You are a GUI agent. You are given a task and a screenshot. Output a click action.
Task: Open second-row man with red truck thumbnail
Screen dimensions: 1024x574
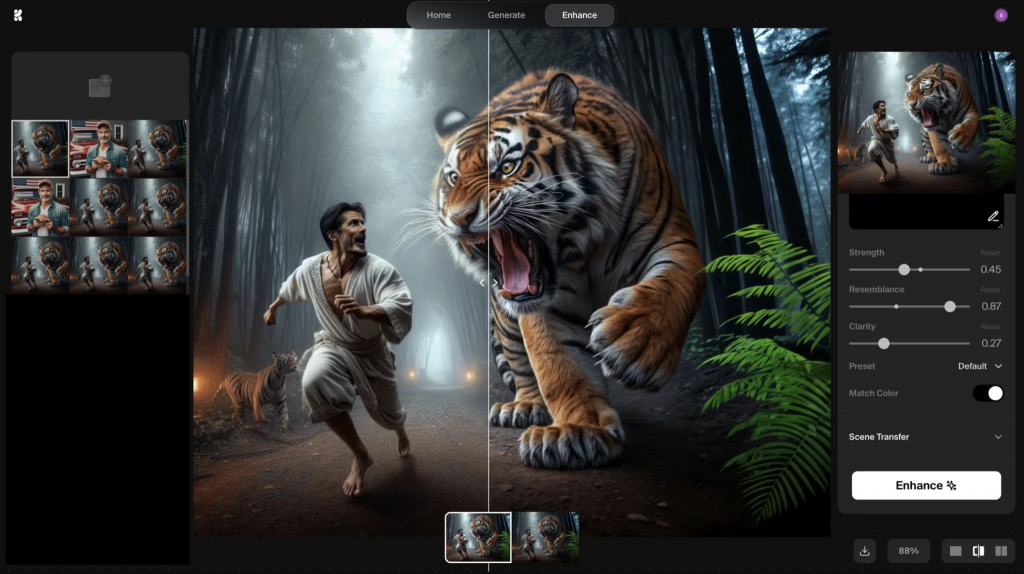40,206
